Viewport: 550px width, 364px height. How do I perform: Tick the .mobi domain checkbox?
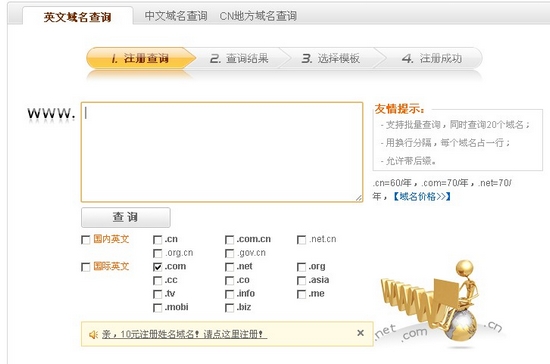157,308
